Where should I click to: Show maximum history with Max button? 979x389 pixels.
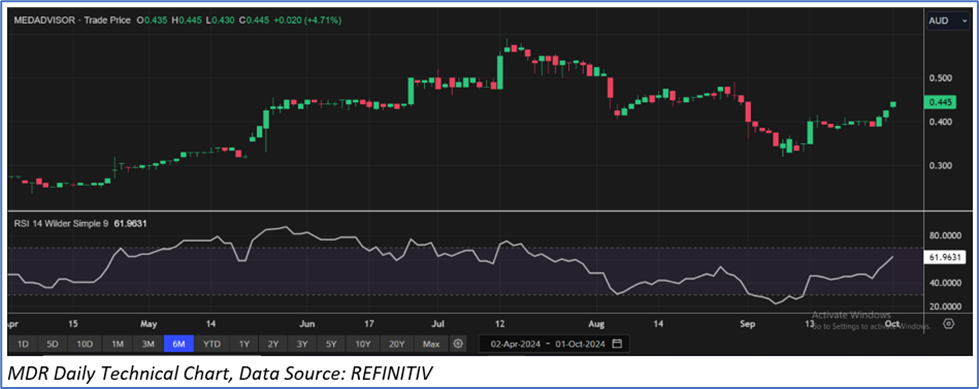tap(431, 343)
